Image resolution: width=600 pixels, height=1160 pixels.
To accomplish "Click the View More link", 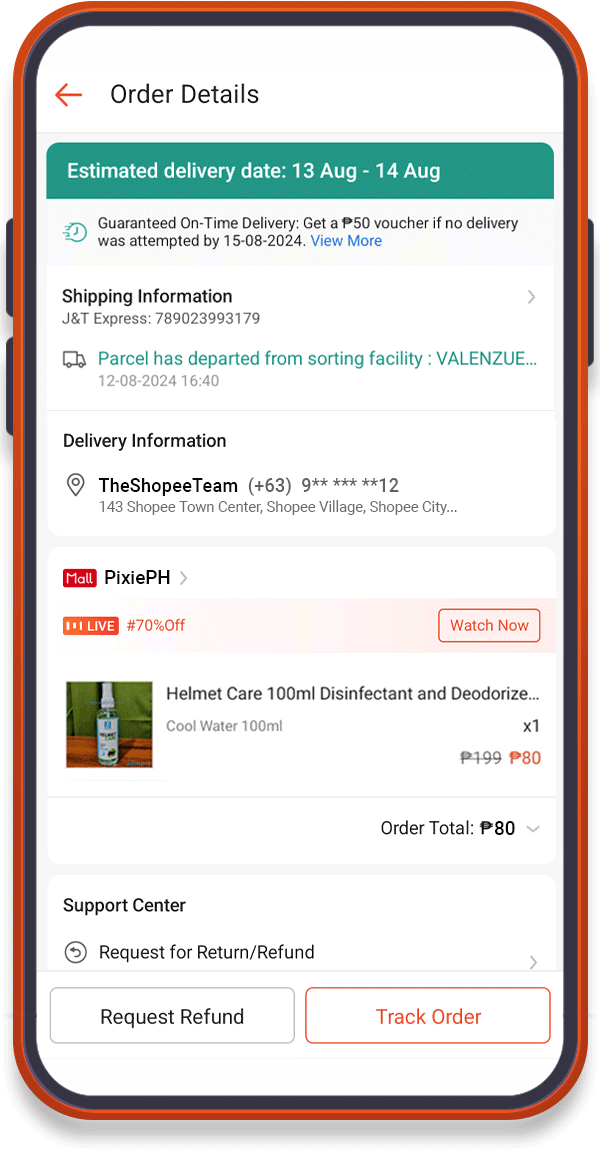I will point(346,241).
